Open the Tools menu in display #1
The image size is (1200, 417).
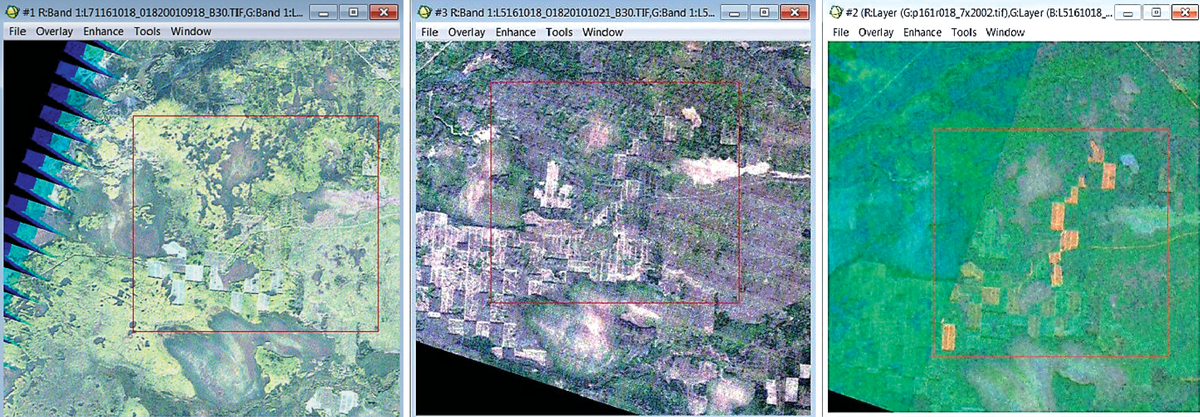[x=147, y=31]
